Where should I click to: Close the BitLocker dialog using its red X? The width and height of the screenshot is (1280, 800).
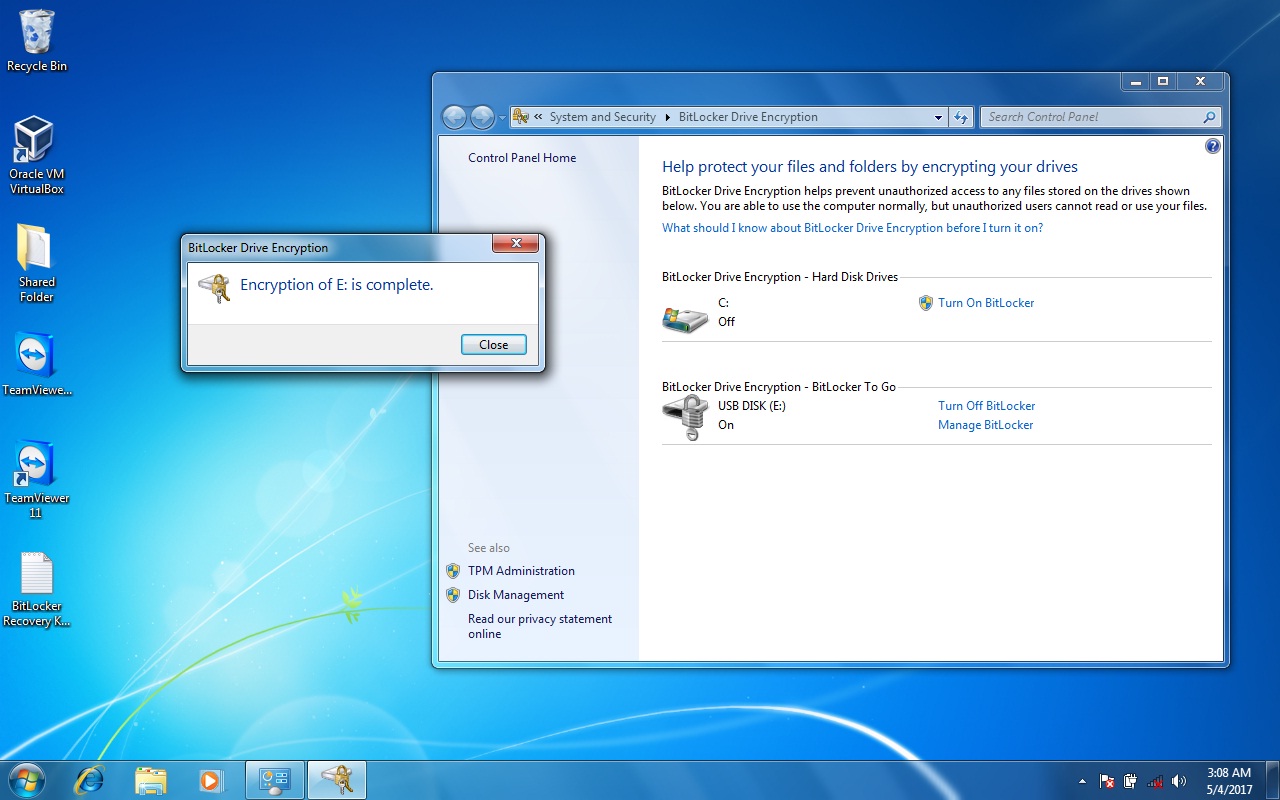coord(516,243)
